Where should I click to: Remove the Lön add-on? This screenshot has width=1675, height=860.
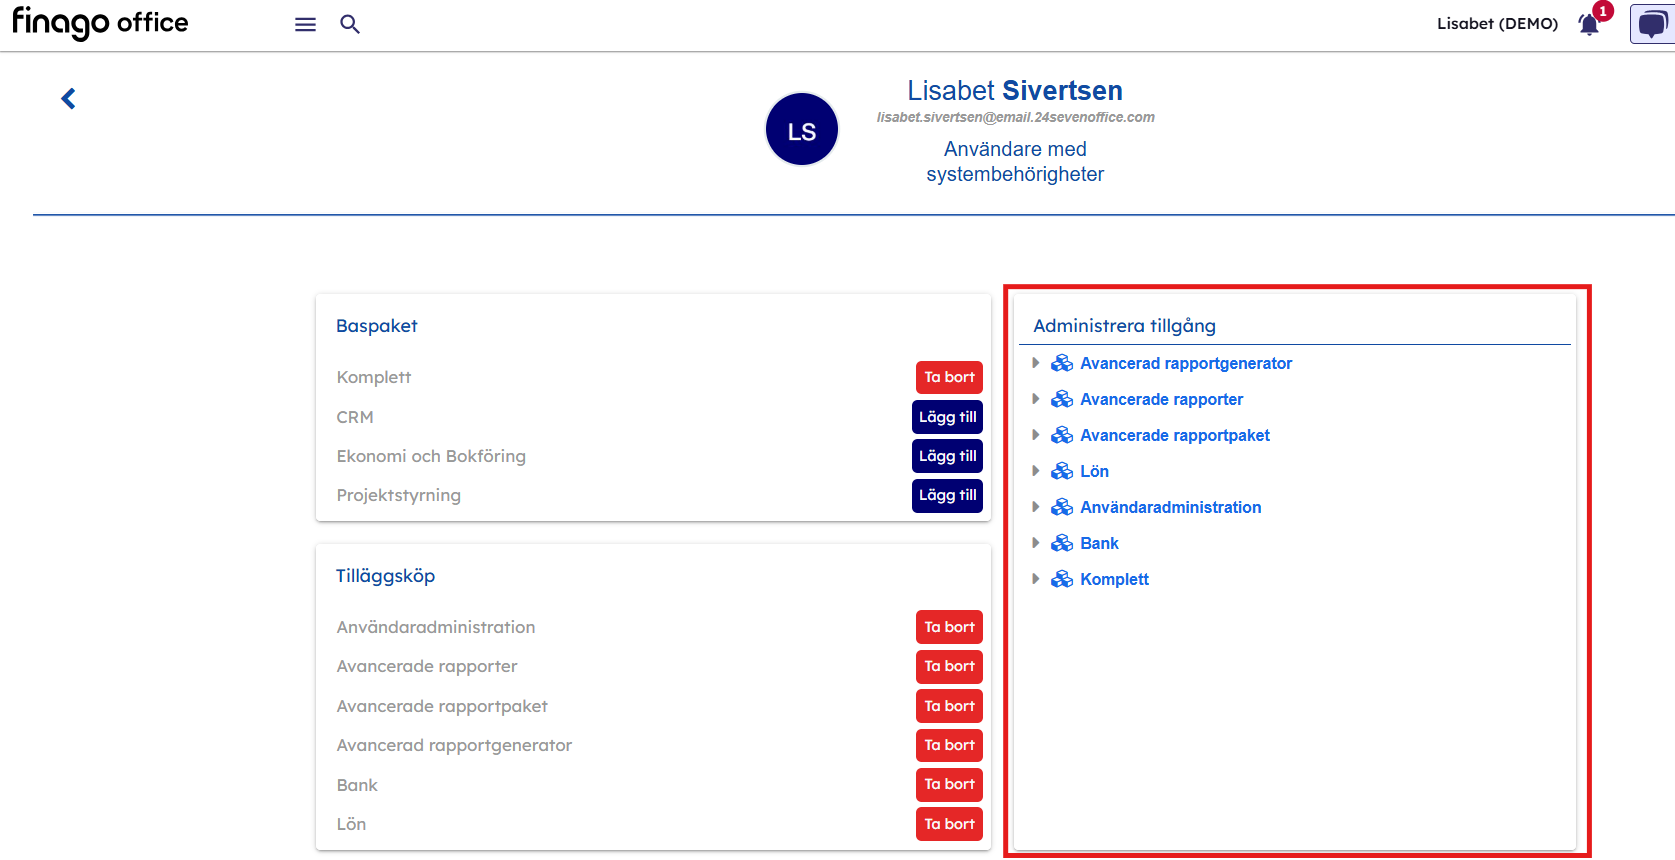948,824
